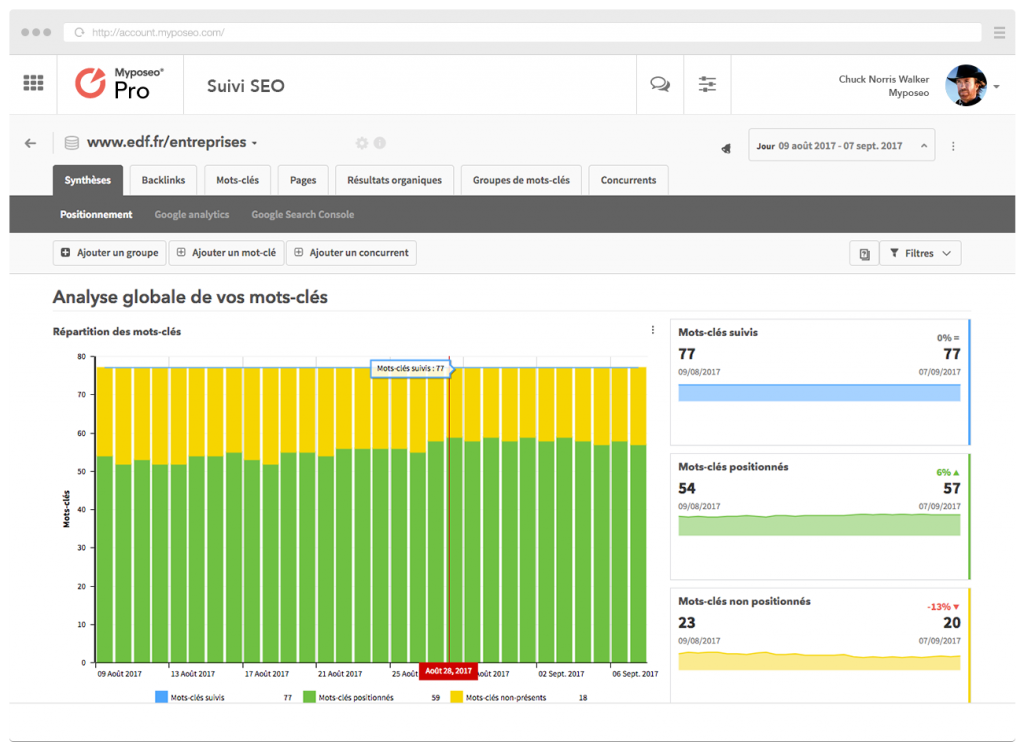This screenshot has height=749, width=1024.
Task: Open the chat messages icon
Action: pos(660,84)
